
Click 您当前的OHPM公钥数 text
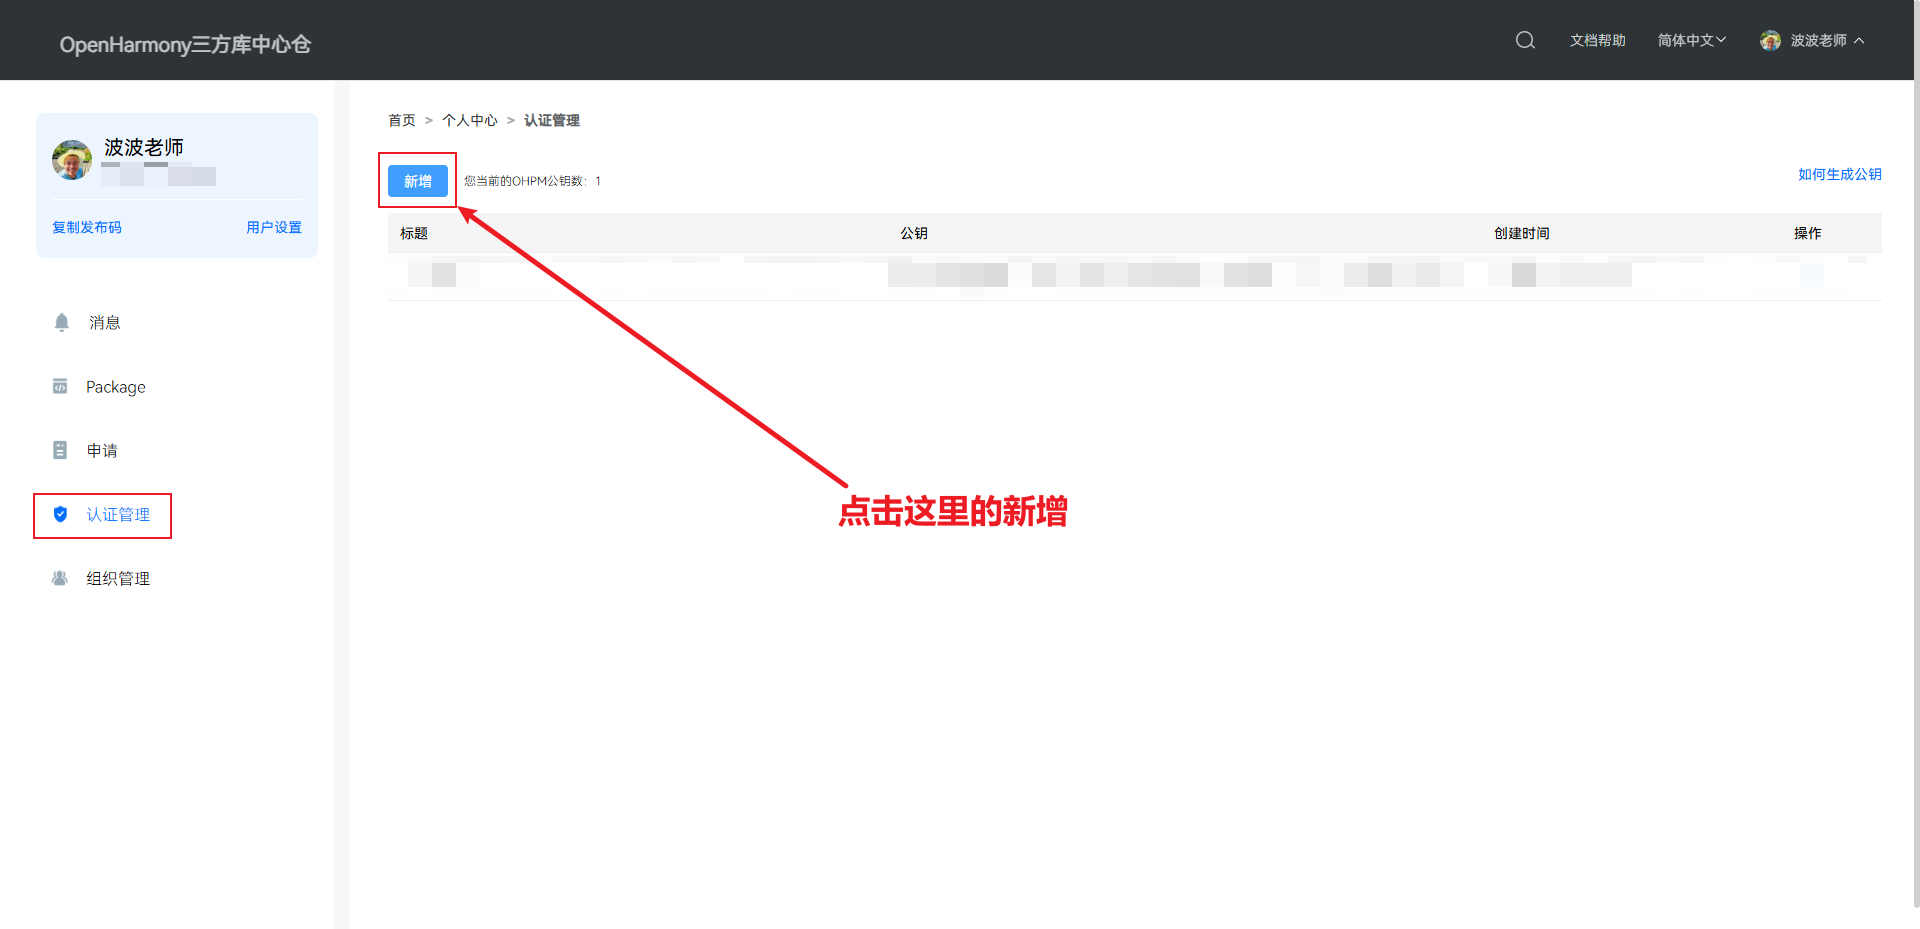tap(532, 181)
